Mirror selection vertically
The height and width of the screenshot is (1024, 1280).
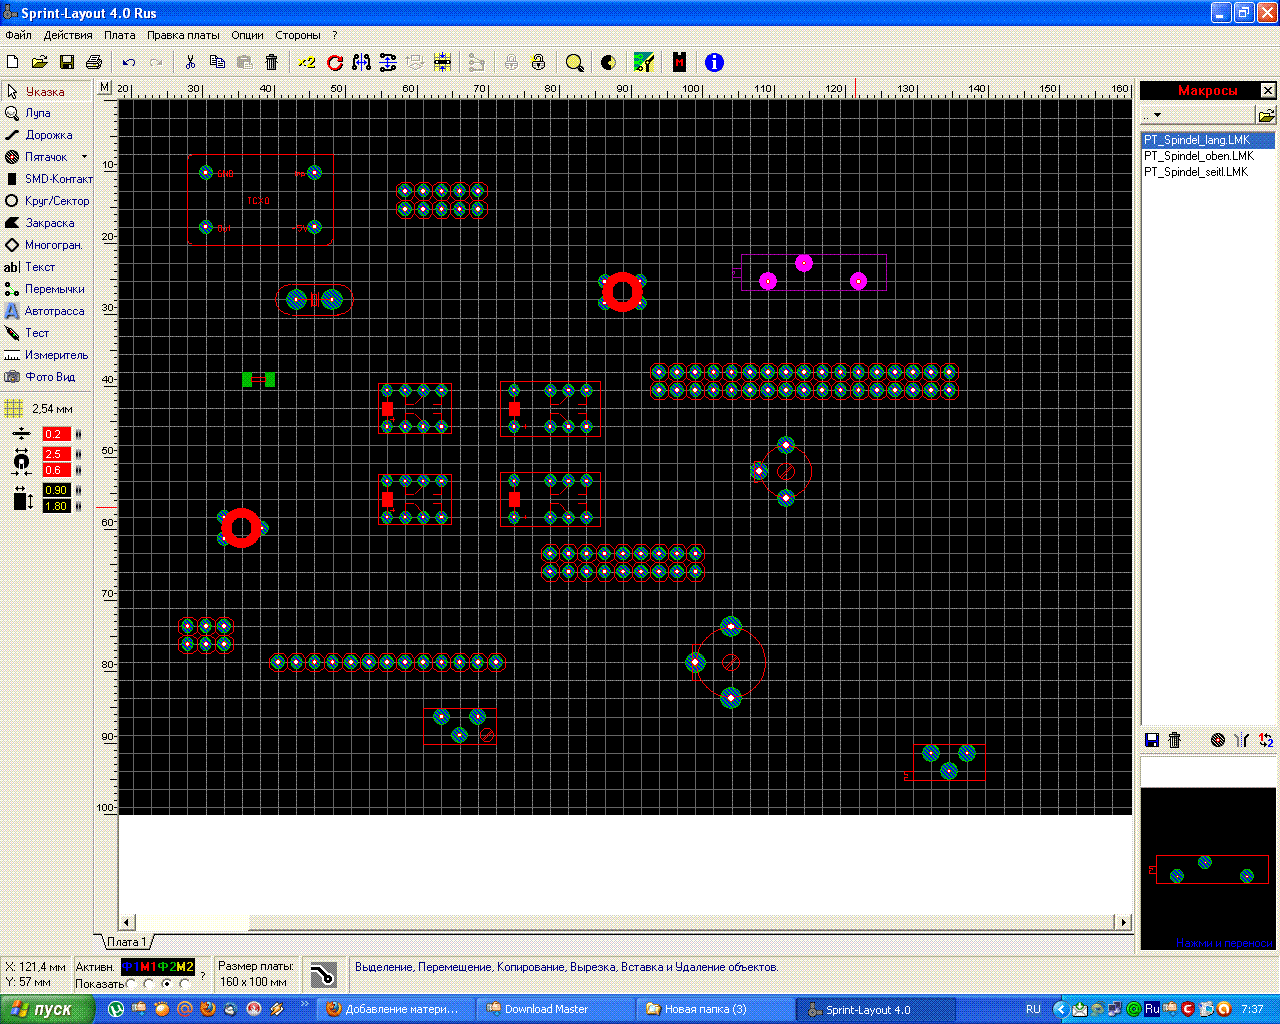click(x=388, y=62)
